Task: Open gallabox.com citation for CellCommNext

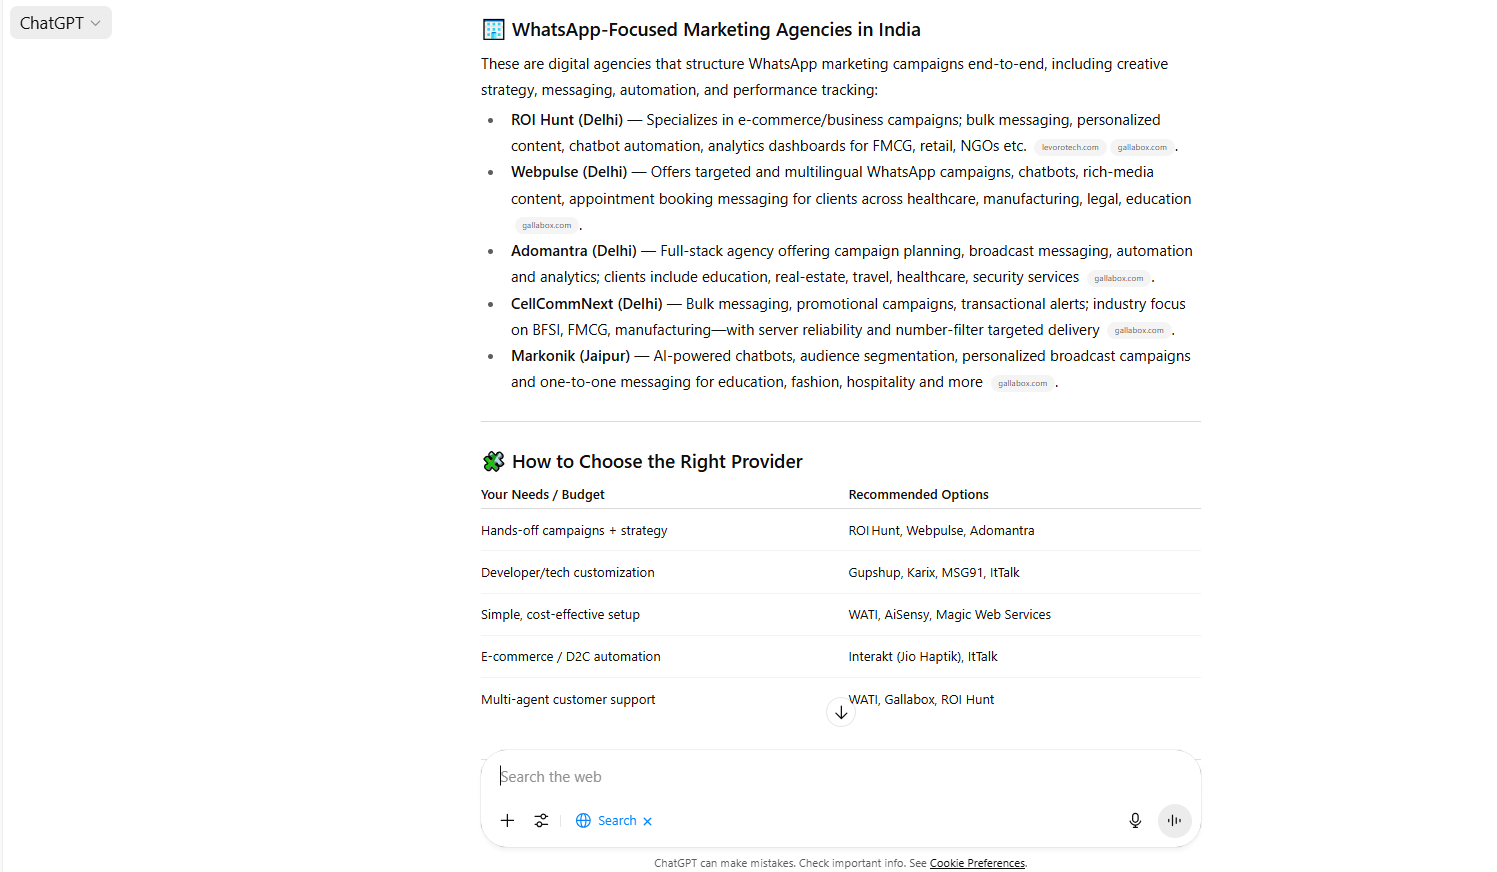Action: [1139, 330]
